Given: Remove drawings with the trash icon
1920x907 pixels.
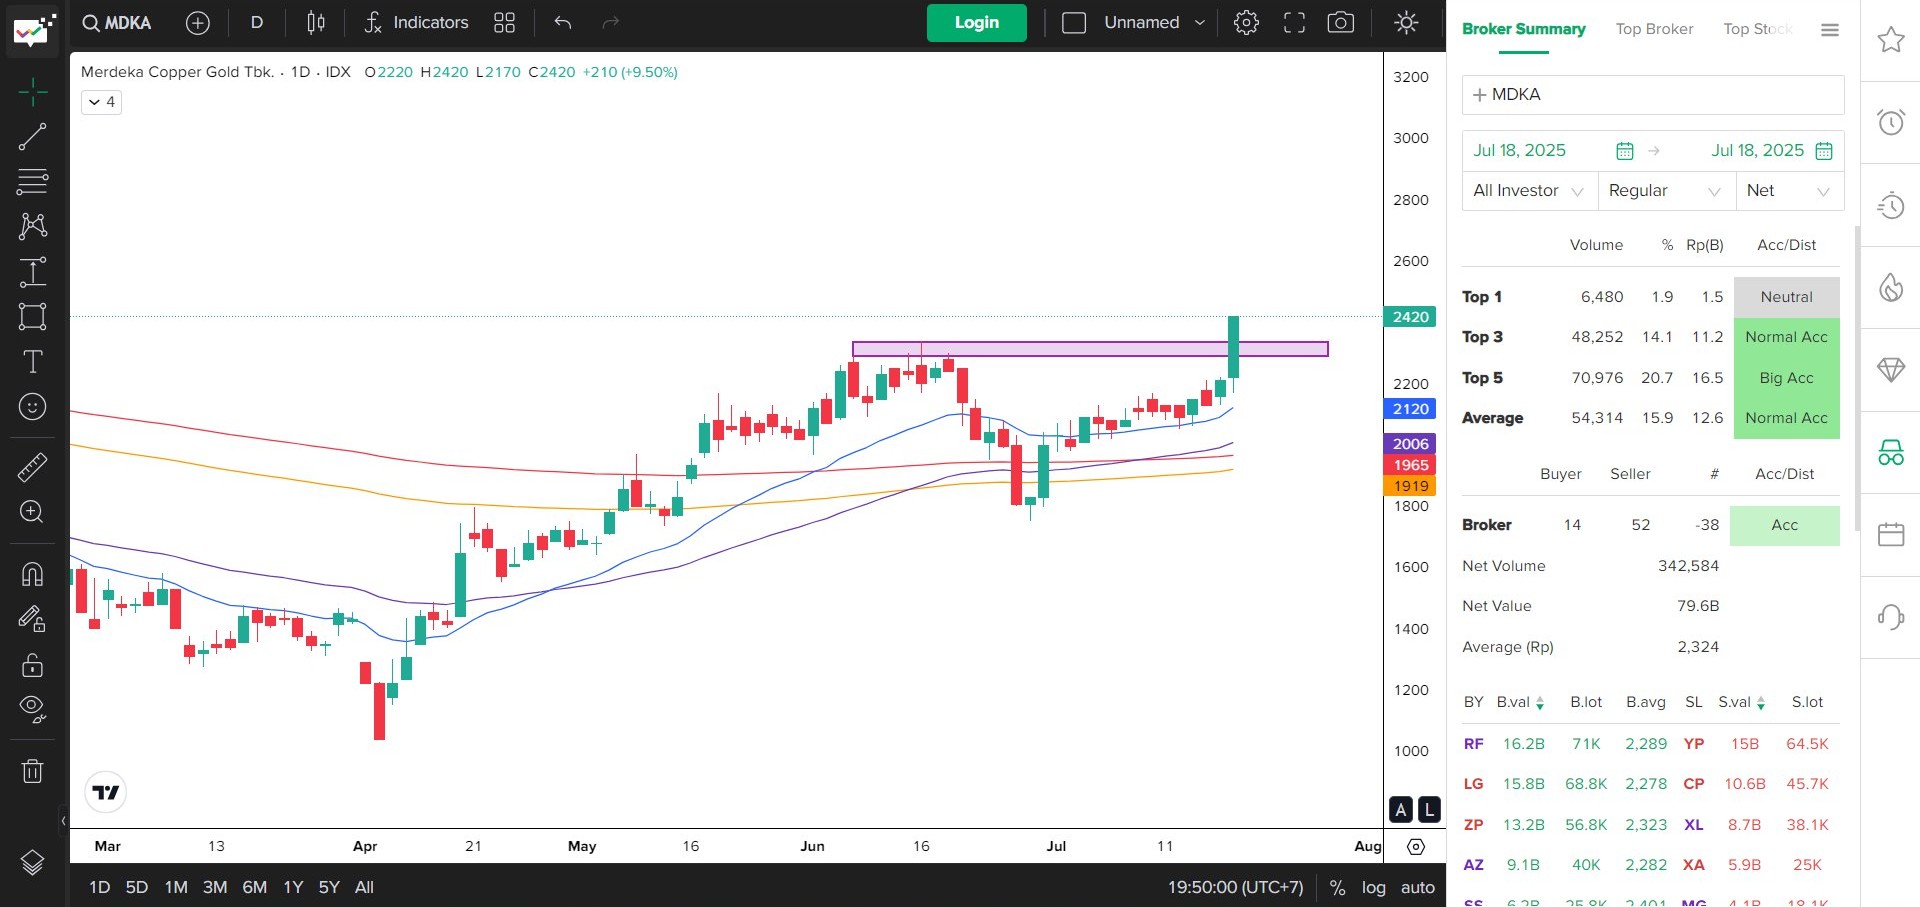Looking at the screenshot, I should 33,770.
